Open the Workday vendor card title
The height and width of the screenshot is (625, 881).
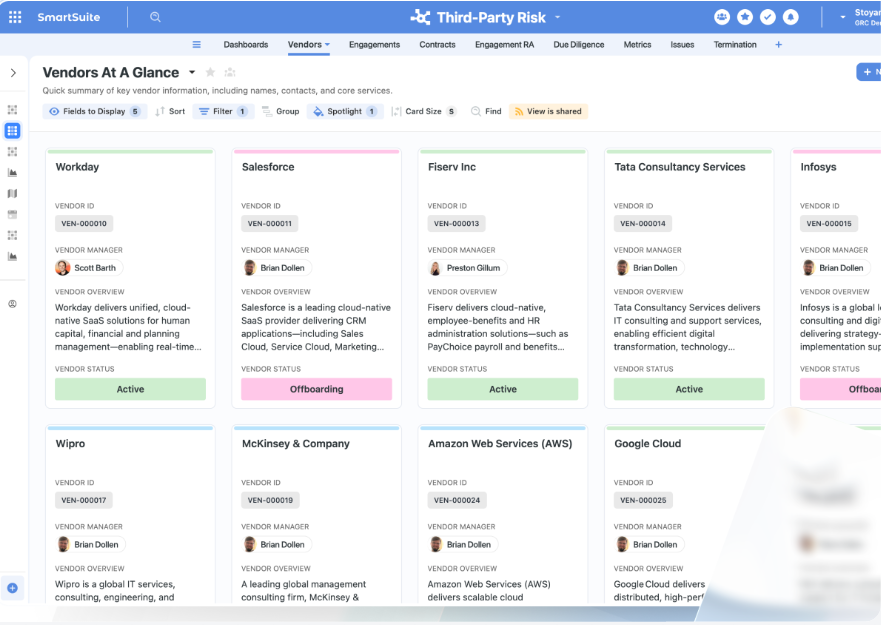click(78, 167)
